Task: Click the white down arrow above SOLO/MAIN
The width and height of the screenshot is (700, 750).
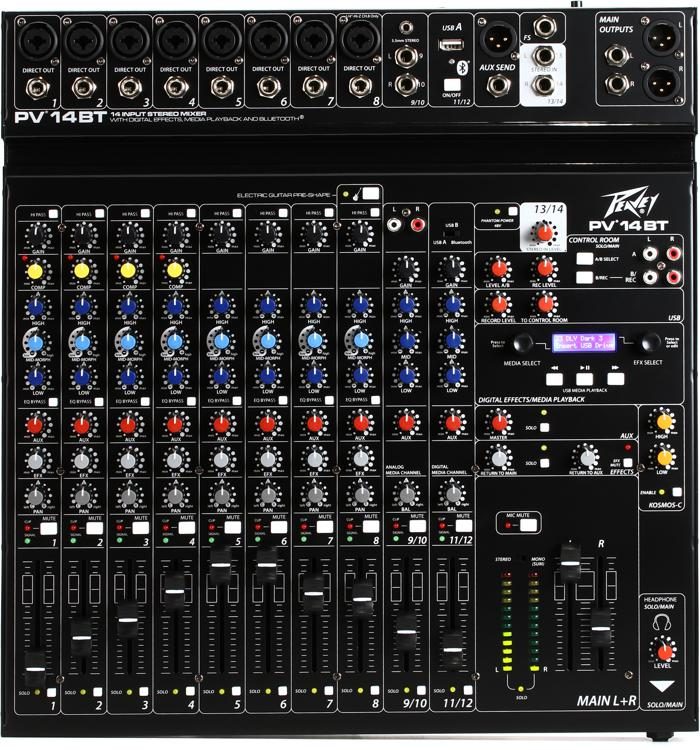Action: coord(662,686)
